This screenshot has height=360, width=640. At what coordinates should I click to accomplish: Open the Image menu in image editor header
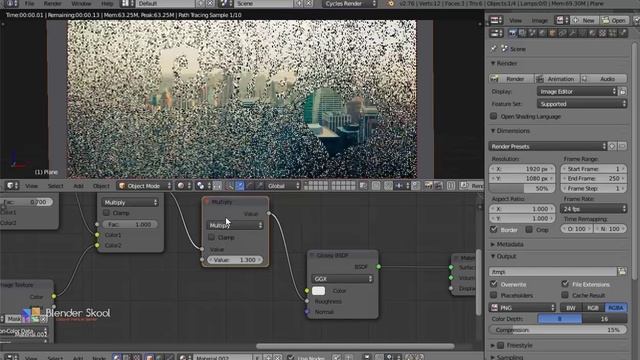(539, 20)
